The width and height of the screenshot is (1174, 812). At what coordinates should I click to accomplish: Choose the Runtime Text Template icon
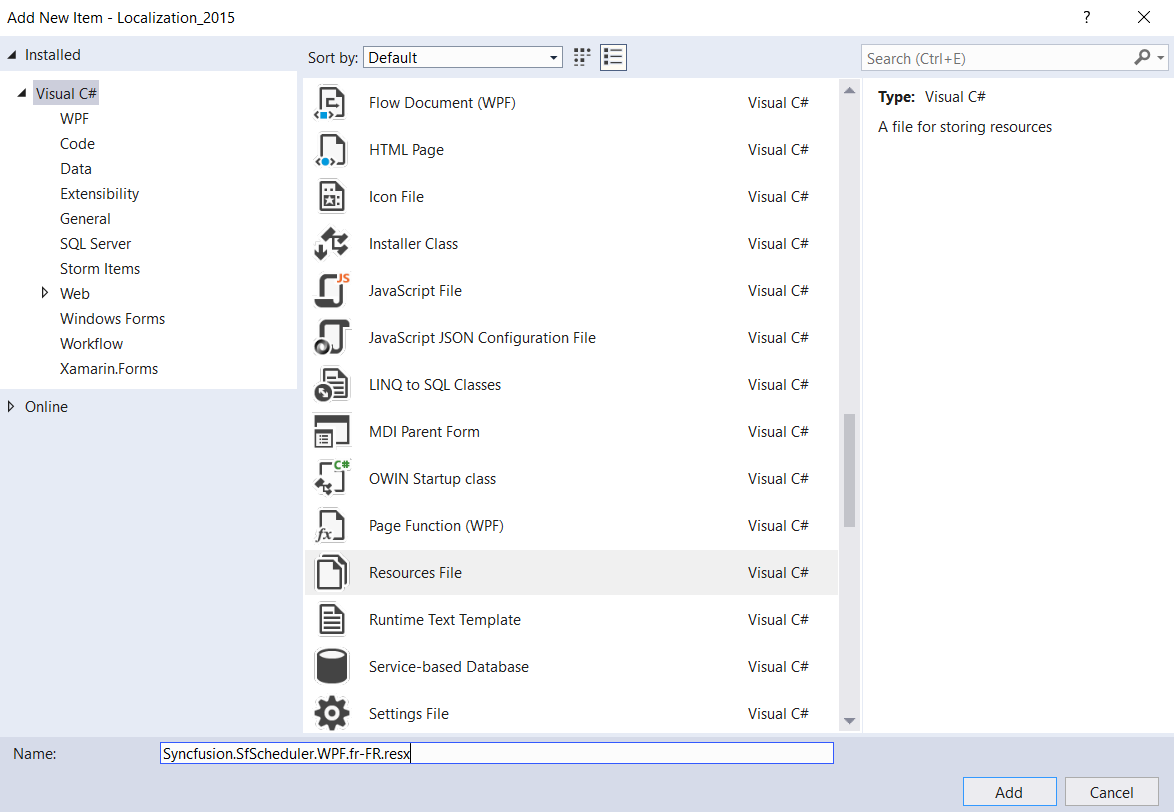331,620
